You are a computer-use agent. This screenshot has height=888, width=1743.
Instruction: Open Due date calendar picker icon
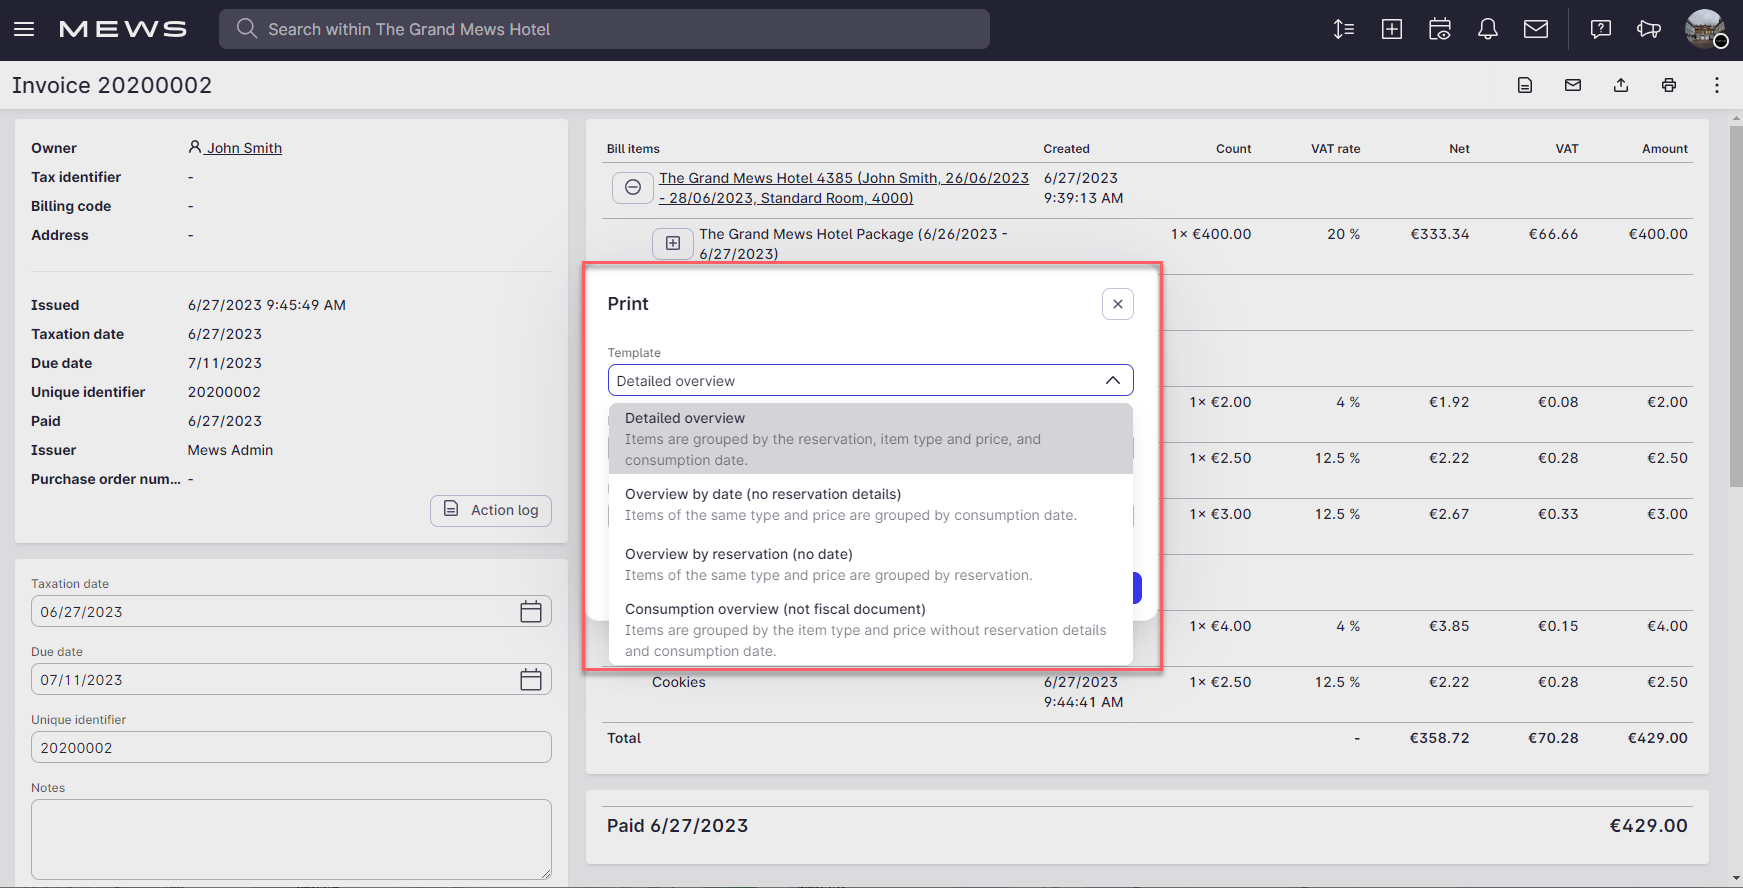pos(531,679)
